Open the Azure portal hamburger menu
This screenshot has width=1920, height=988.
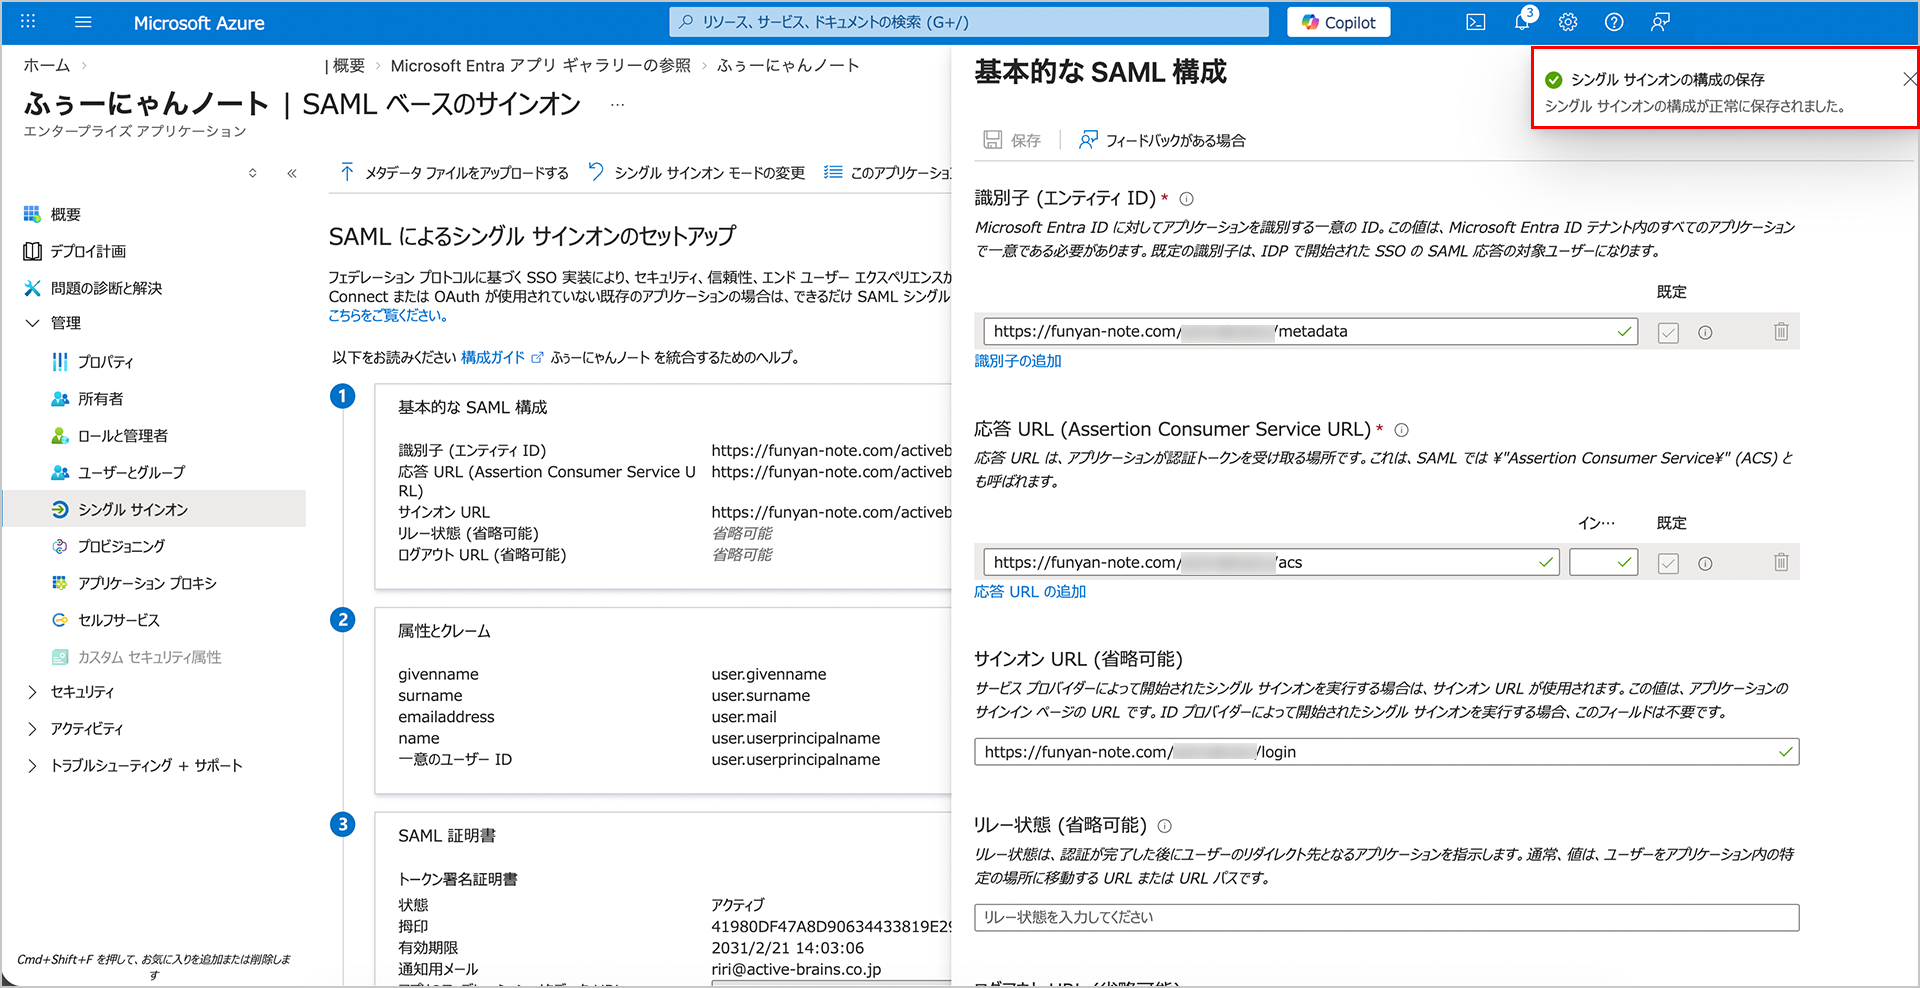[83, 22]
